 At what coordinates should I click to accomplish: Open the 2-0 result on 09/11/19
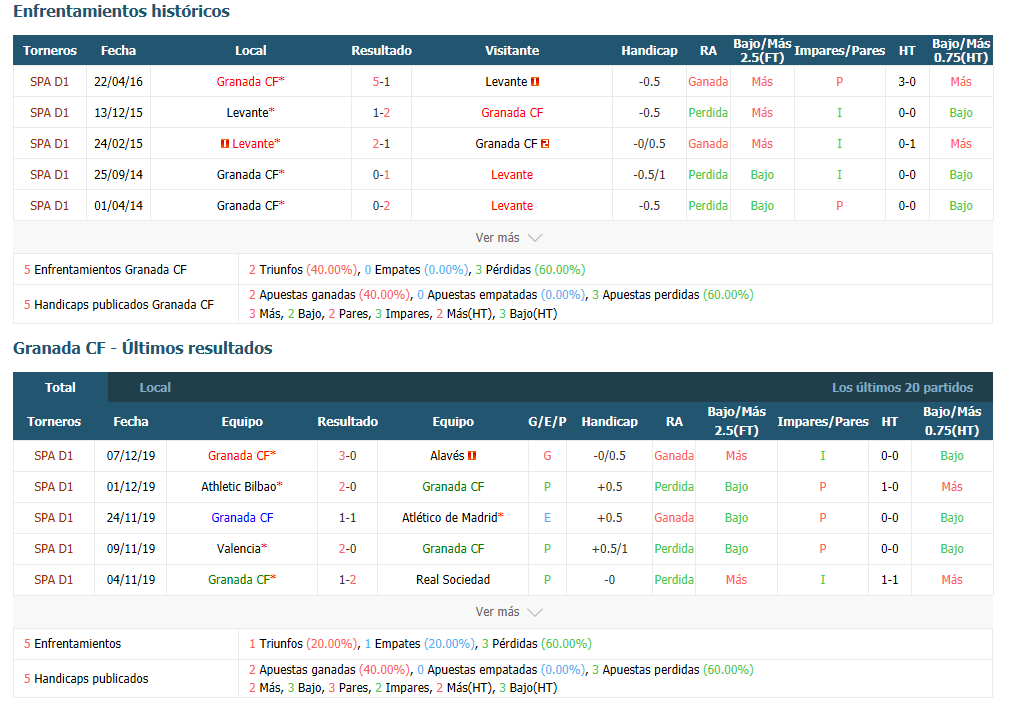[348, 549]
